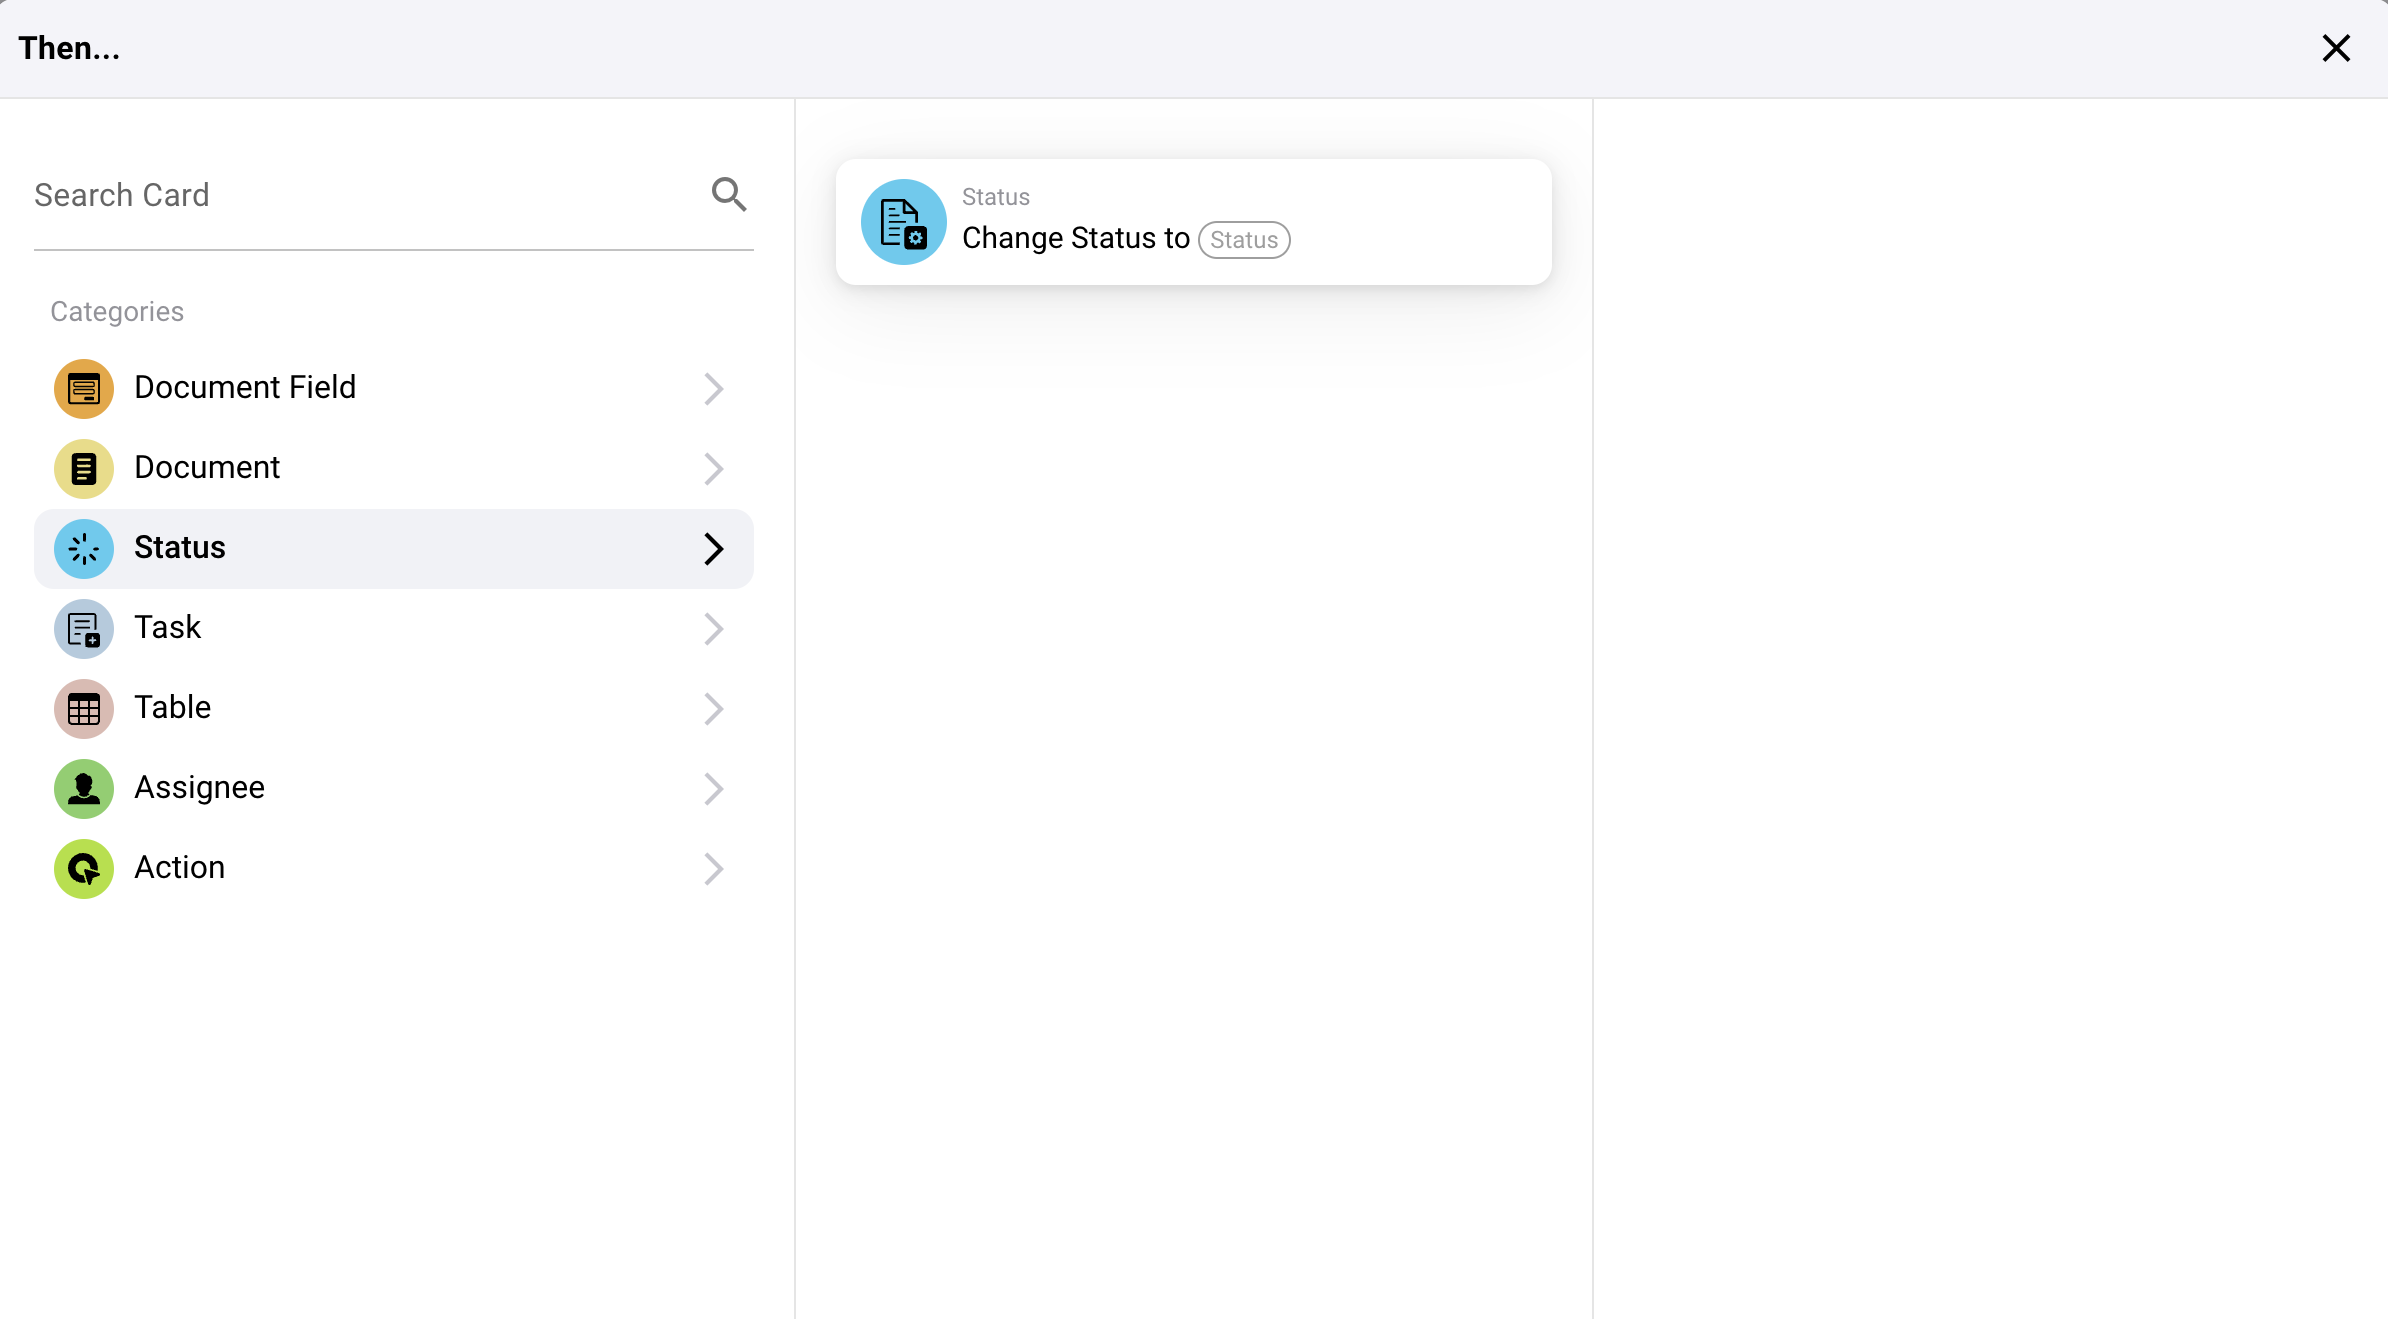2388x1330 pixels.
Task: Select the Assignee category label
Action: pos(199,788)
